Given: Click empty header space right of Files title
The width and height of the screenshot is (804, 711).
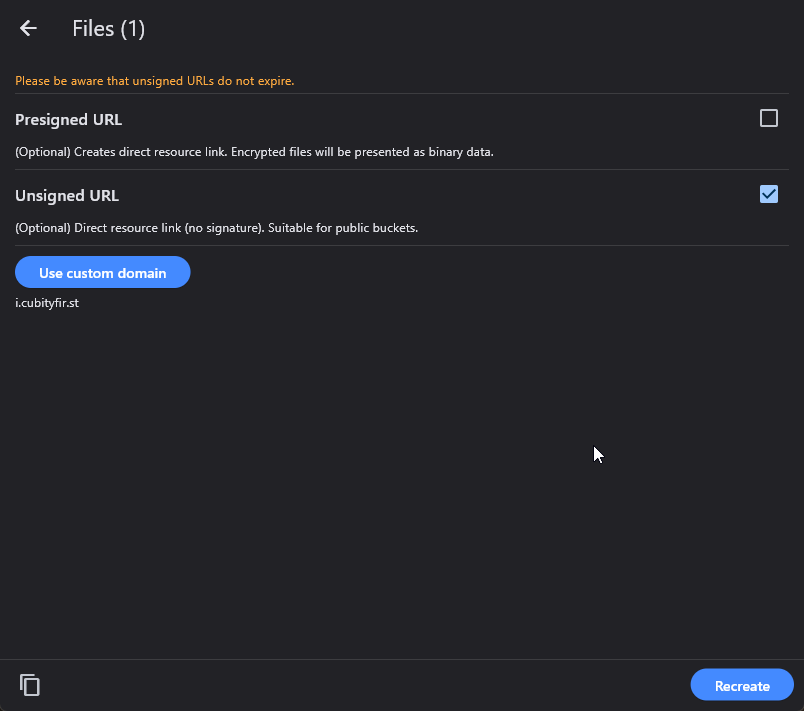Looking at the screenshot, I should (x=450, y=29).
